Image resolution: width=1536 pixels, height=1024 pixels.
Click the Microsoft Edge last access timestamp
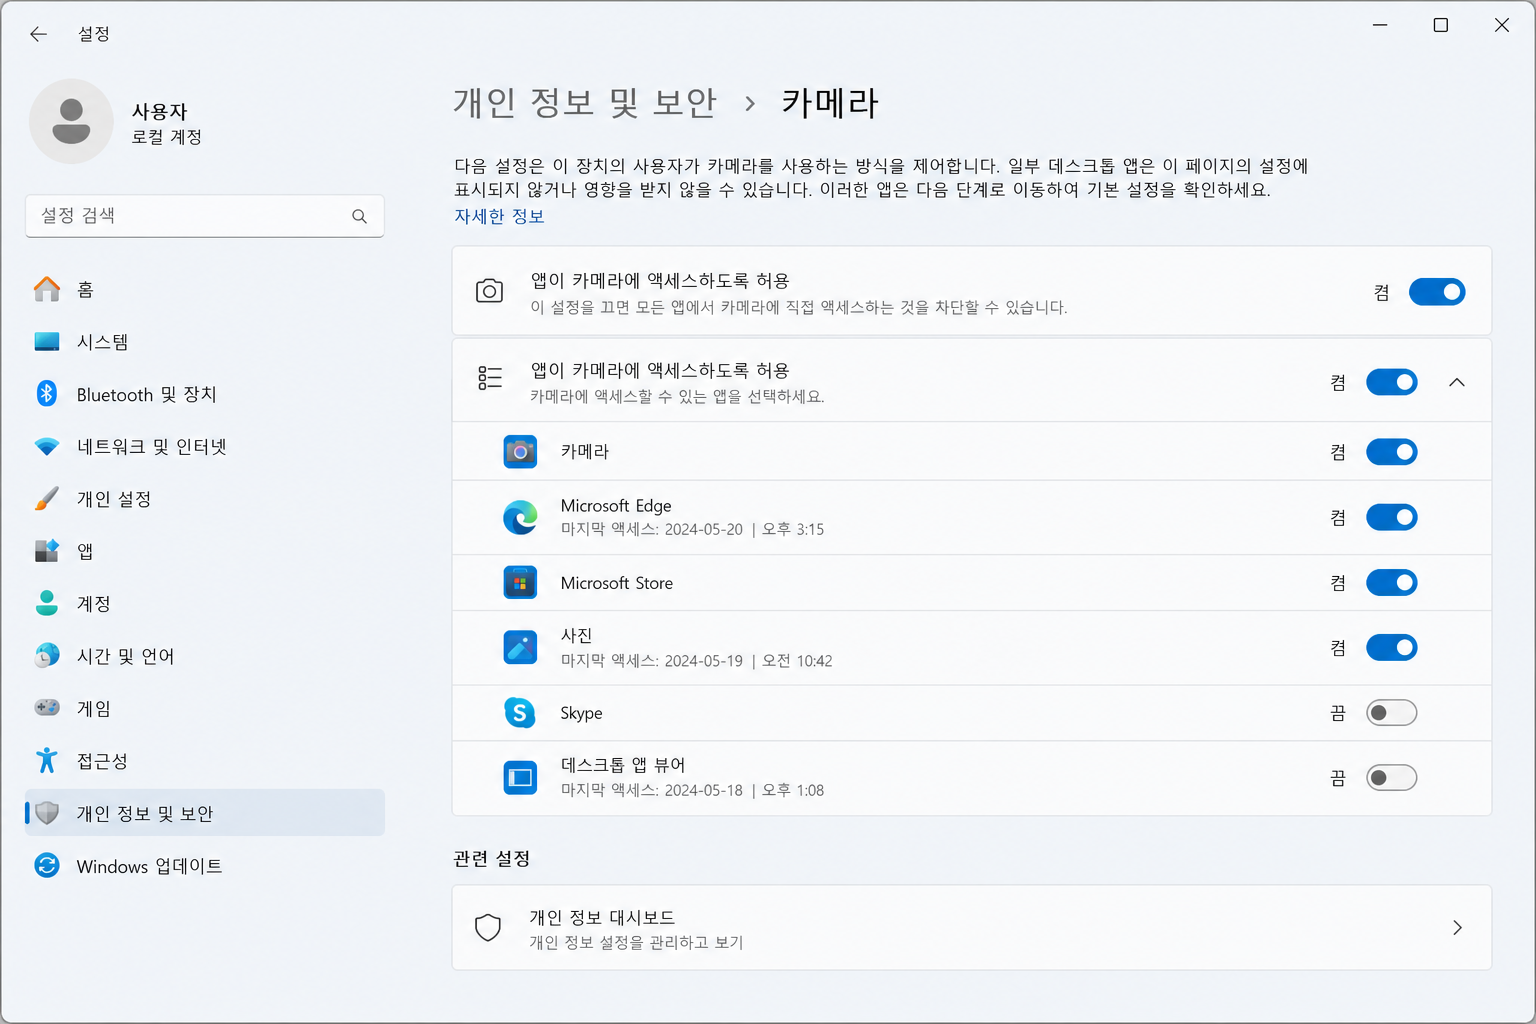692,530
